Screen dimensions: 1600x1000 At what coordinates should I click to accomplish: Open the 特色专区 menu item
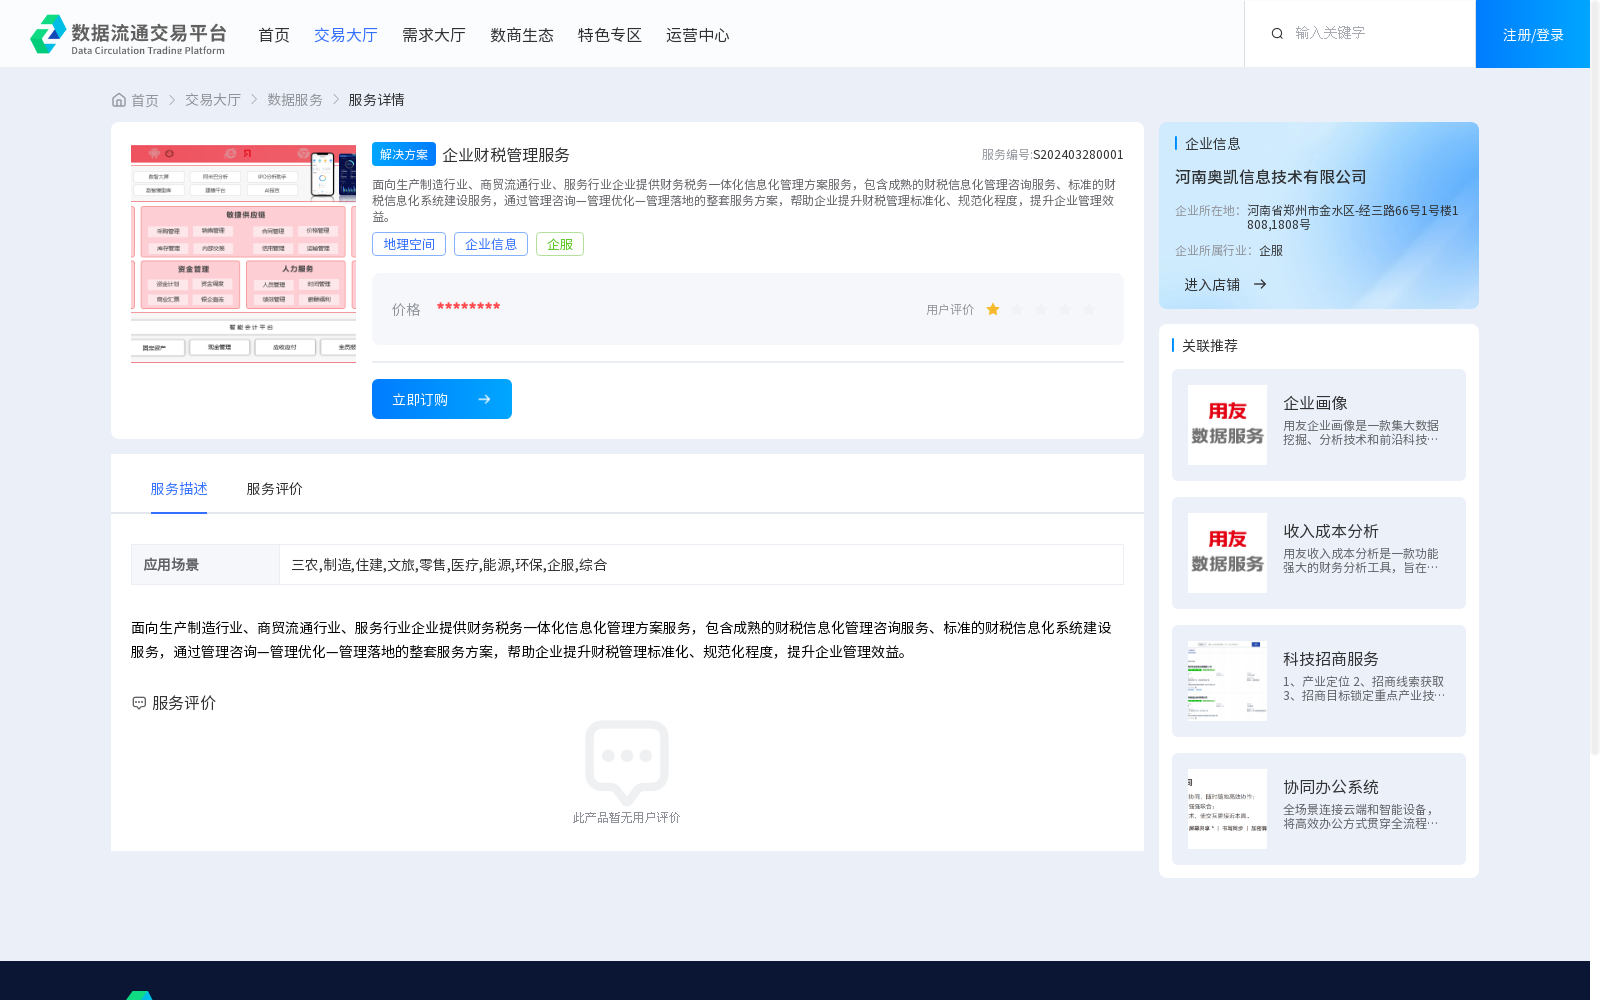click(x=610, y=35)
